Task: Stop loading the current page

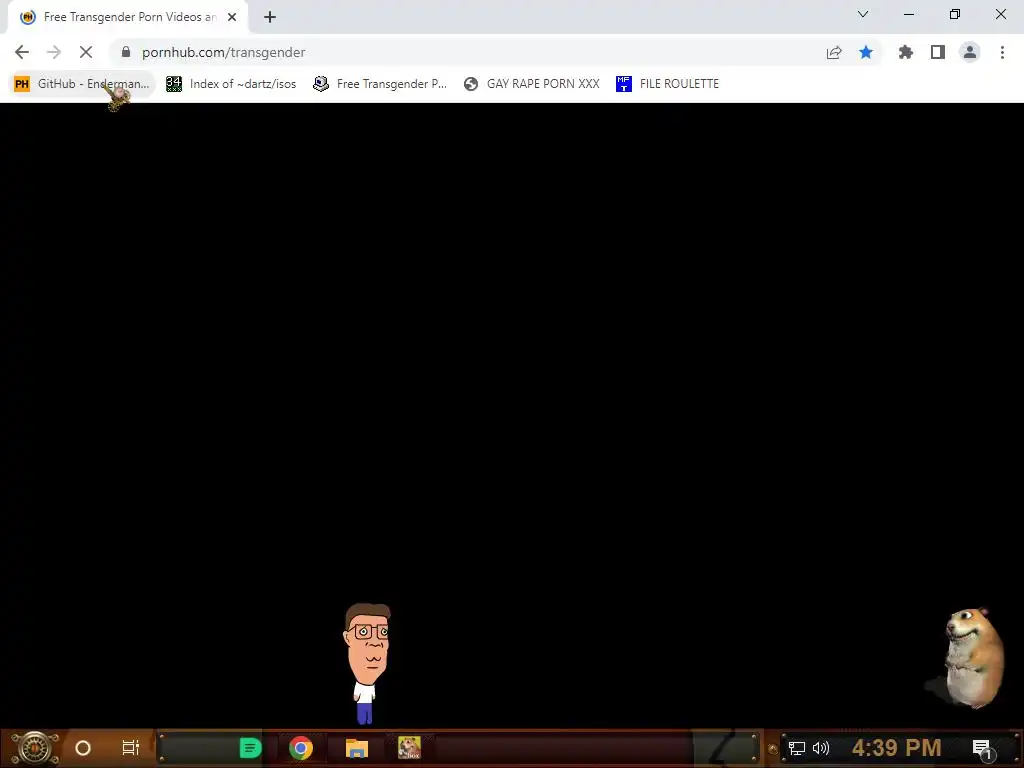Action: click(86, 52)
